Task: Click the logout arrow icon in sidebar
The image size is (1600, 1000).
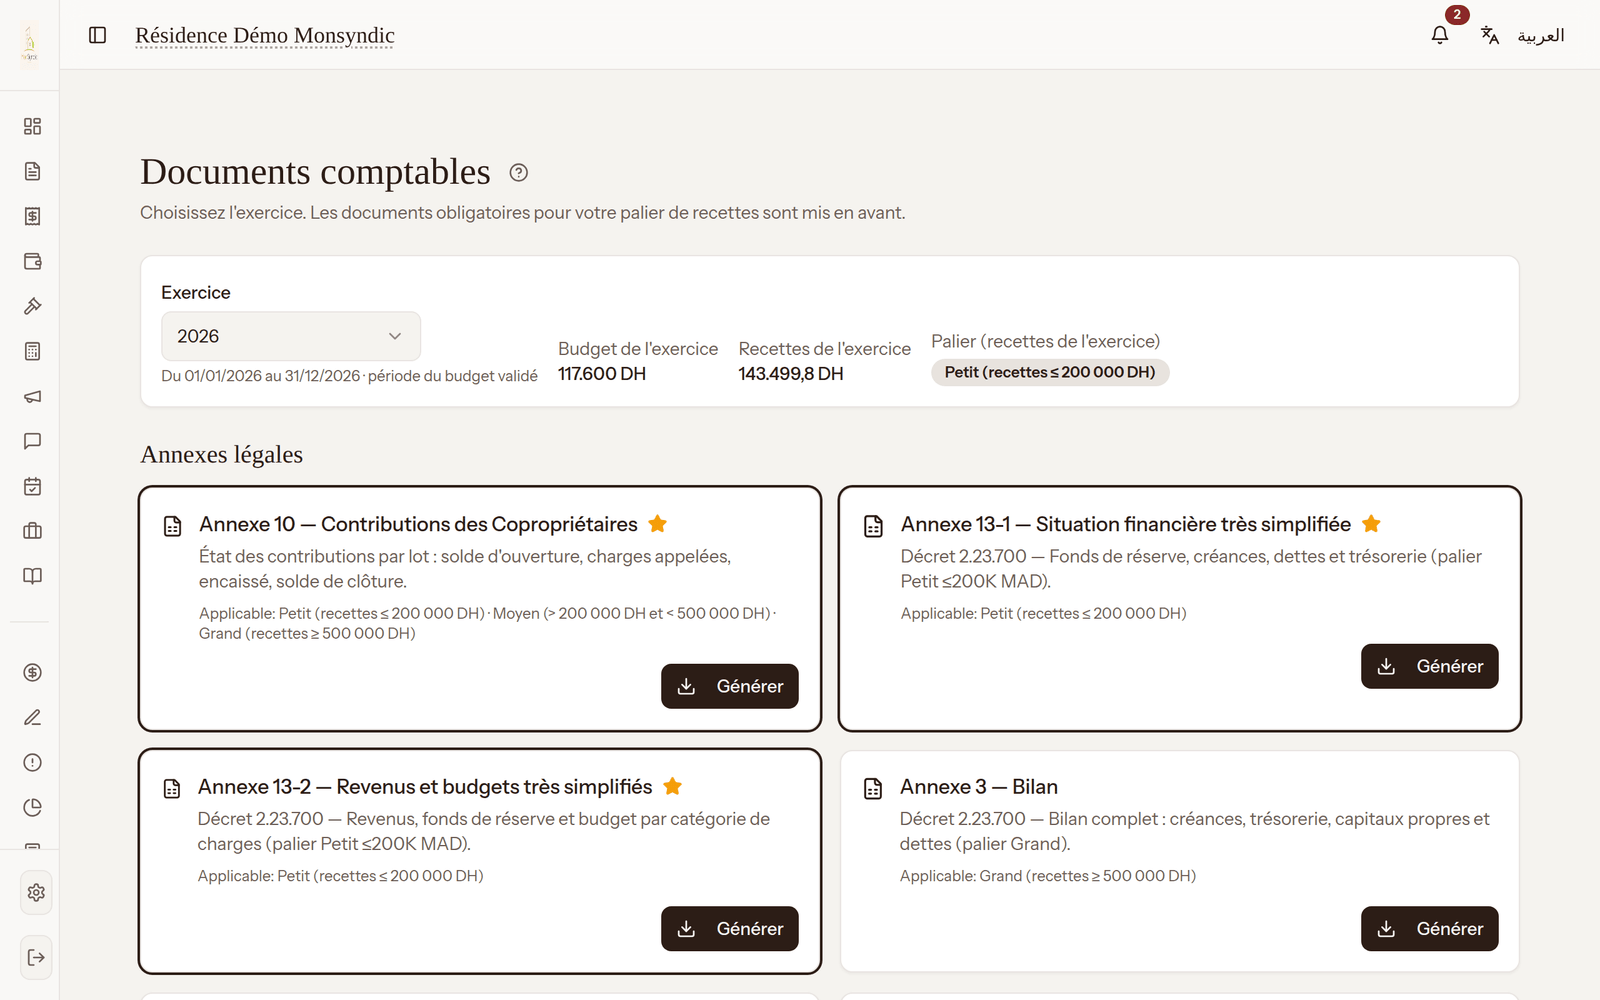Action: [x=36, y=957]
